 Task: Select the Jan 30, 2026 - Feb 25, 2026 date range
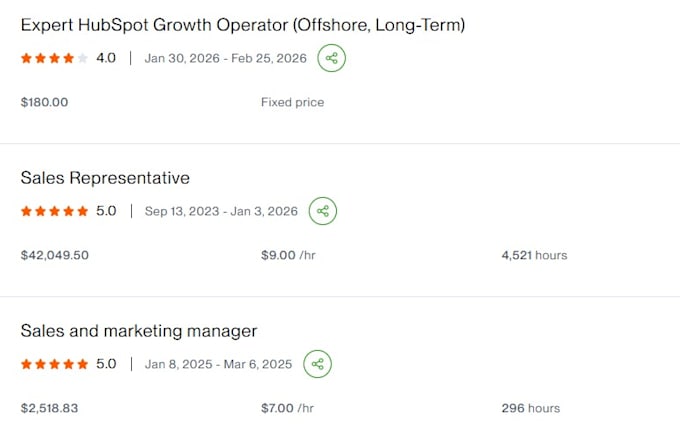pos(226,58)
